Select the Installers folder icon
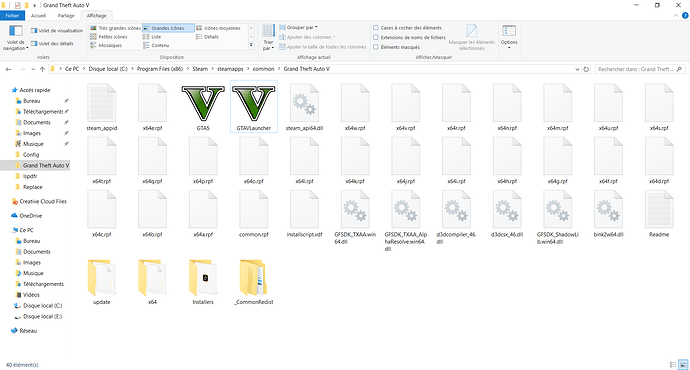This screenshot has height=370, width=690. (203, 278)
